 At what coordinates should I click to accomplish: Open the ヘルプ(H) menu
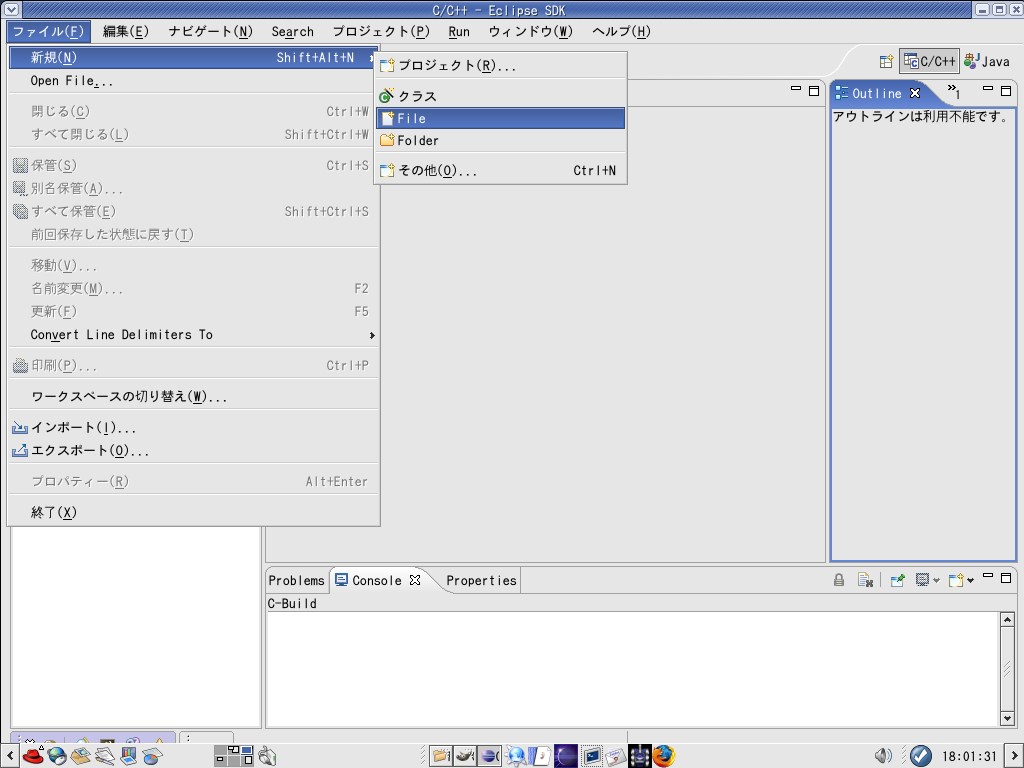621,31
